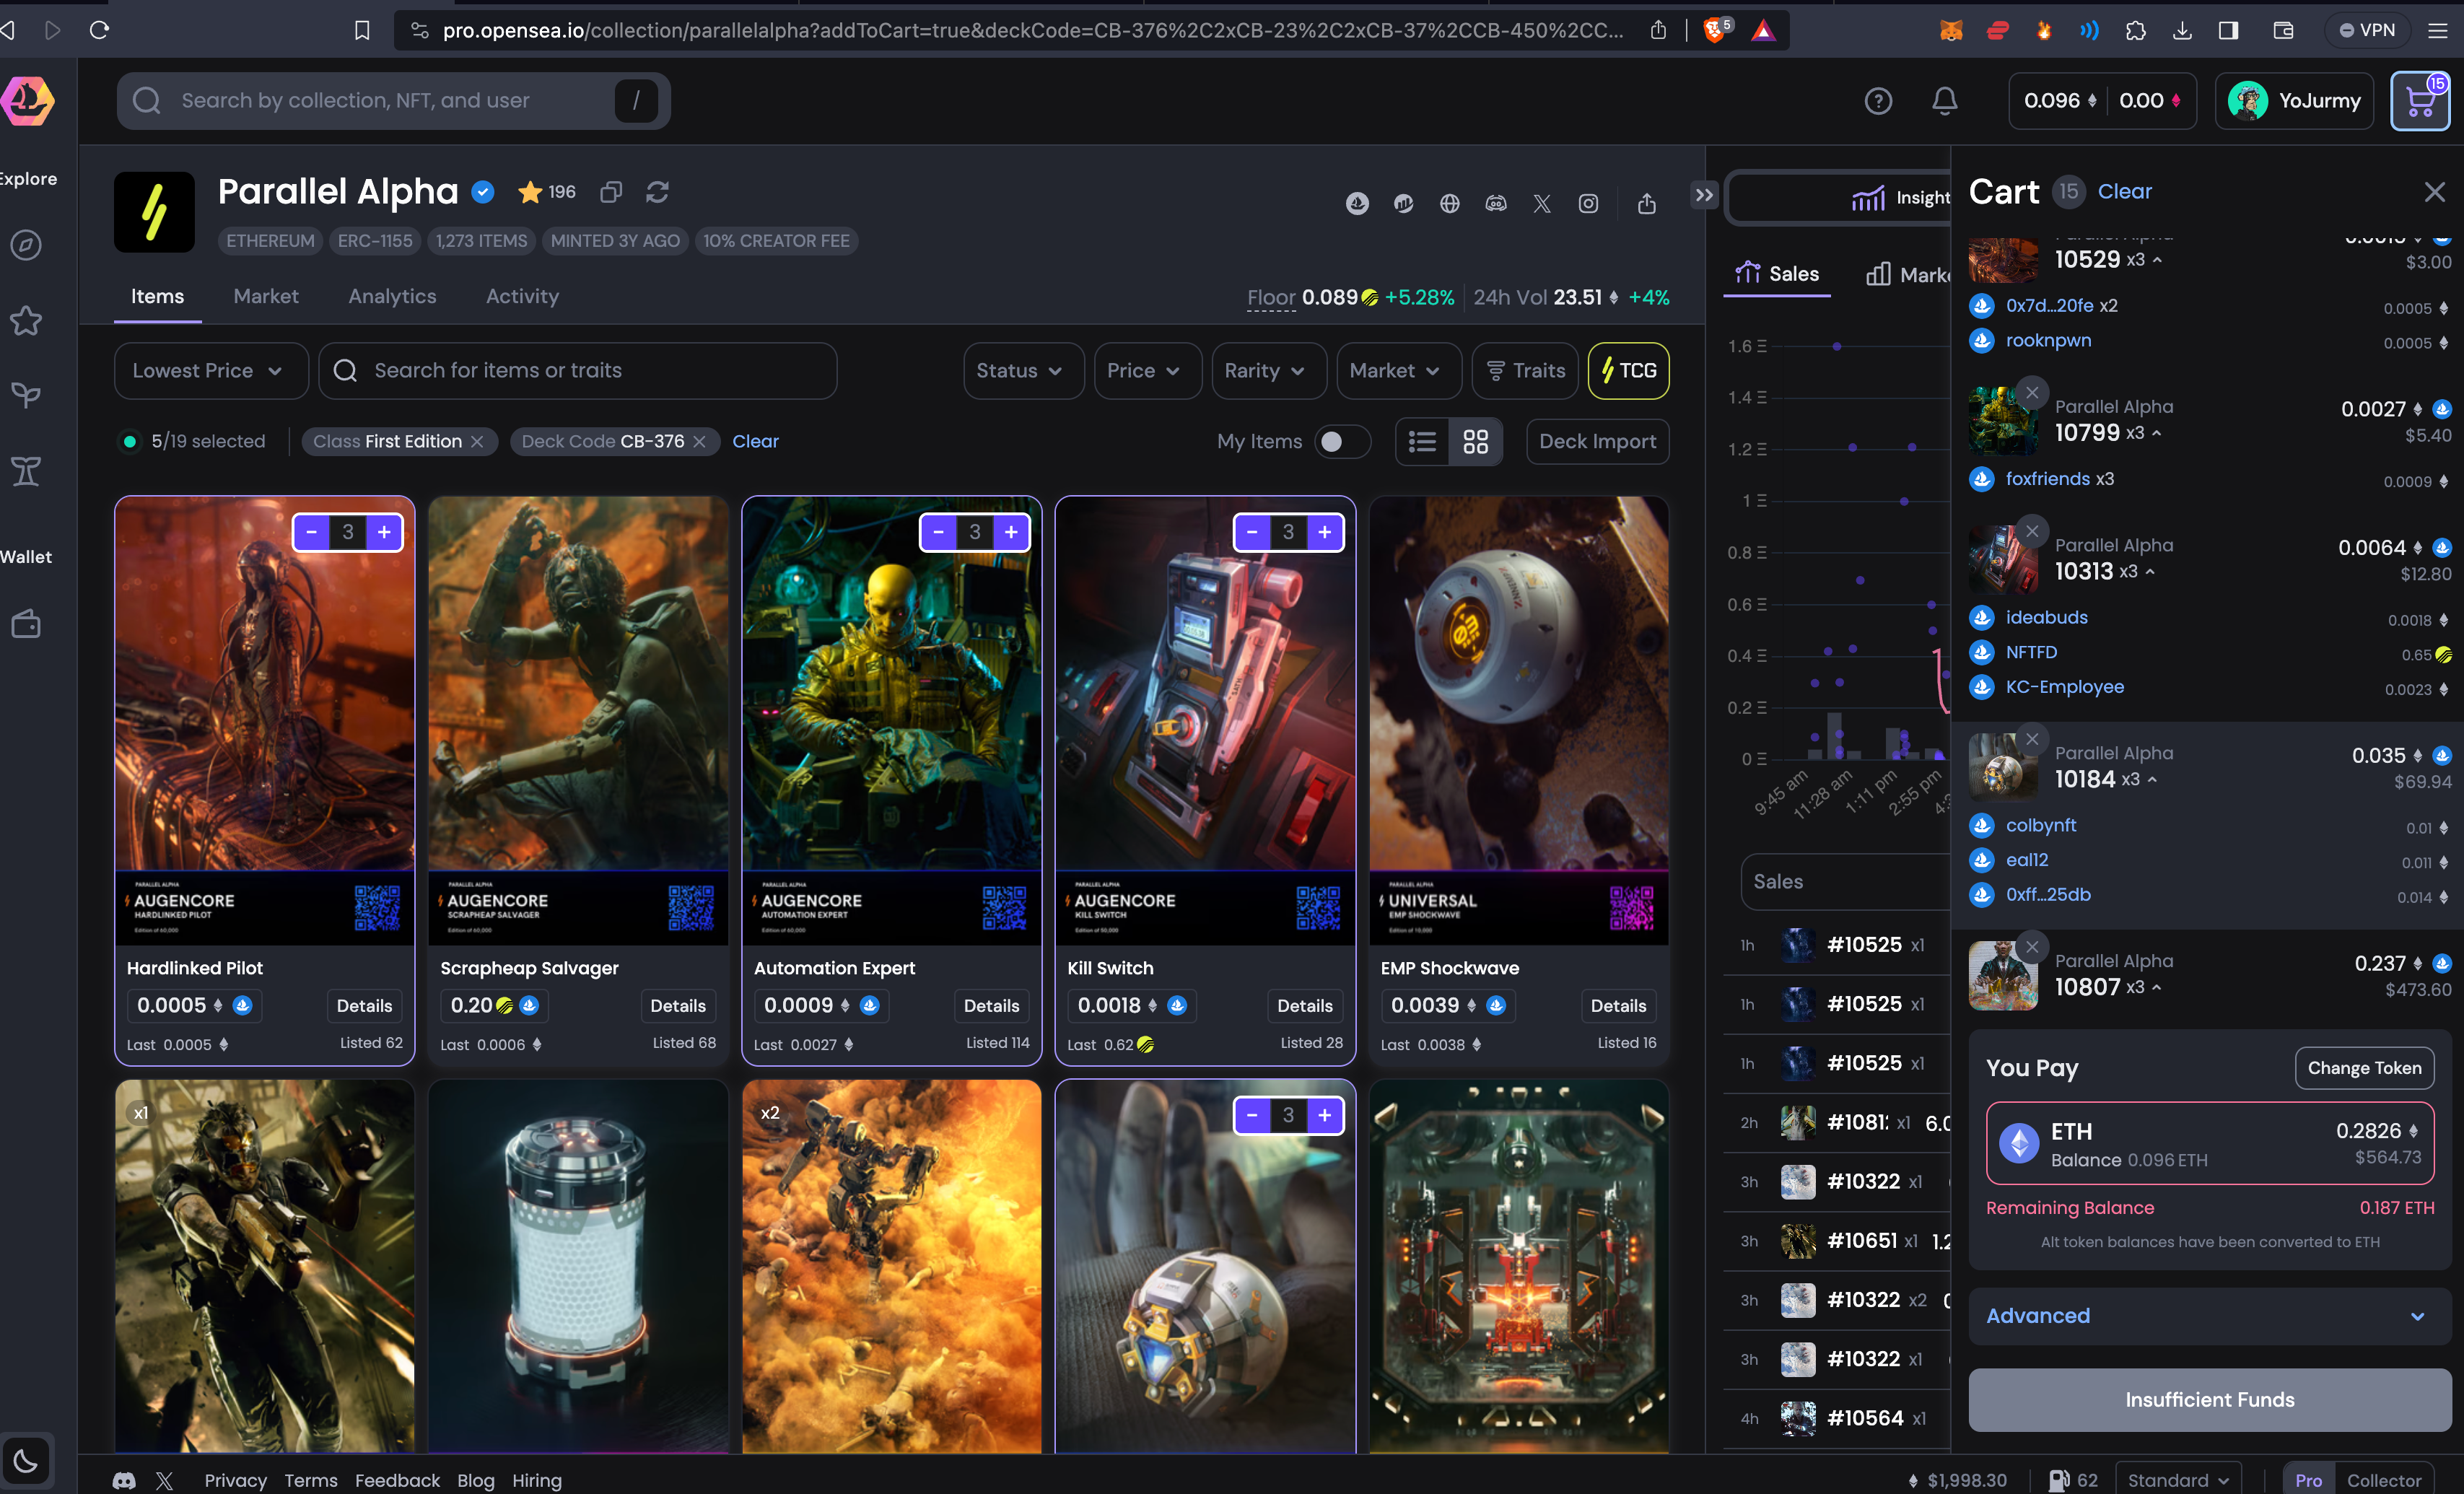The image size is (2464, 1494).
Task: Open collection Instagram icon
Action: [x=1588, y=204]
